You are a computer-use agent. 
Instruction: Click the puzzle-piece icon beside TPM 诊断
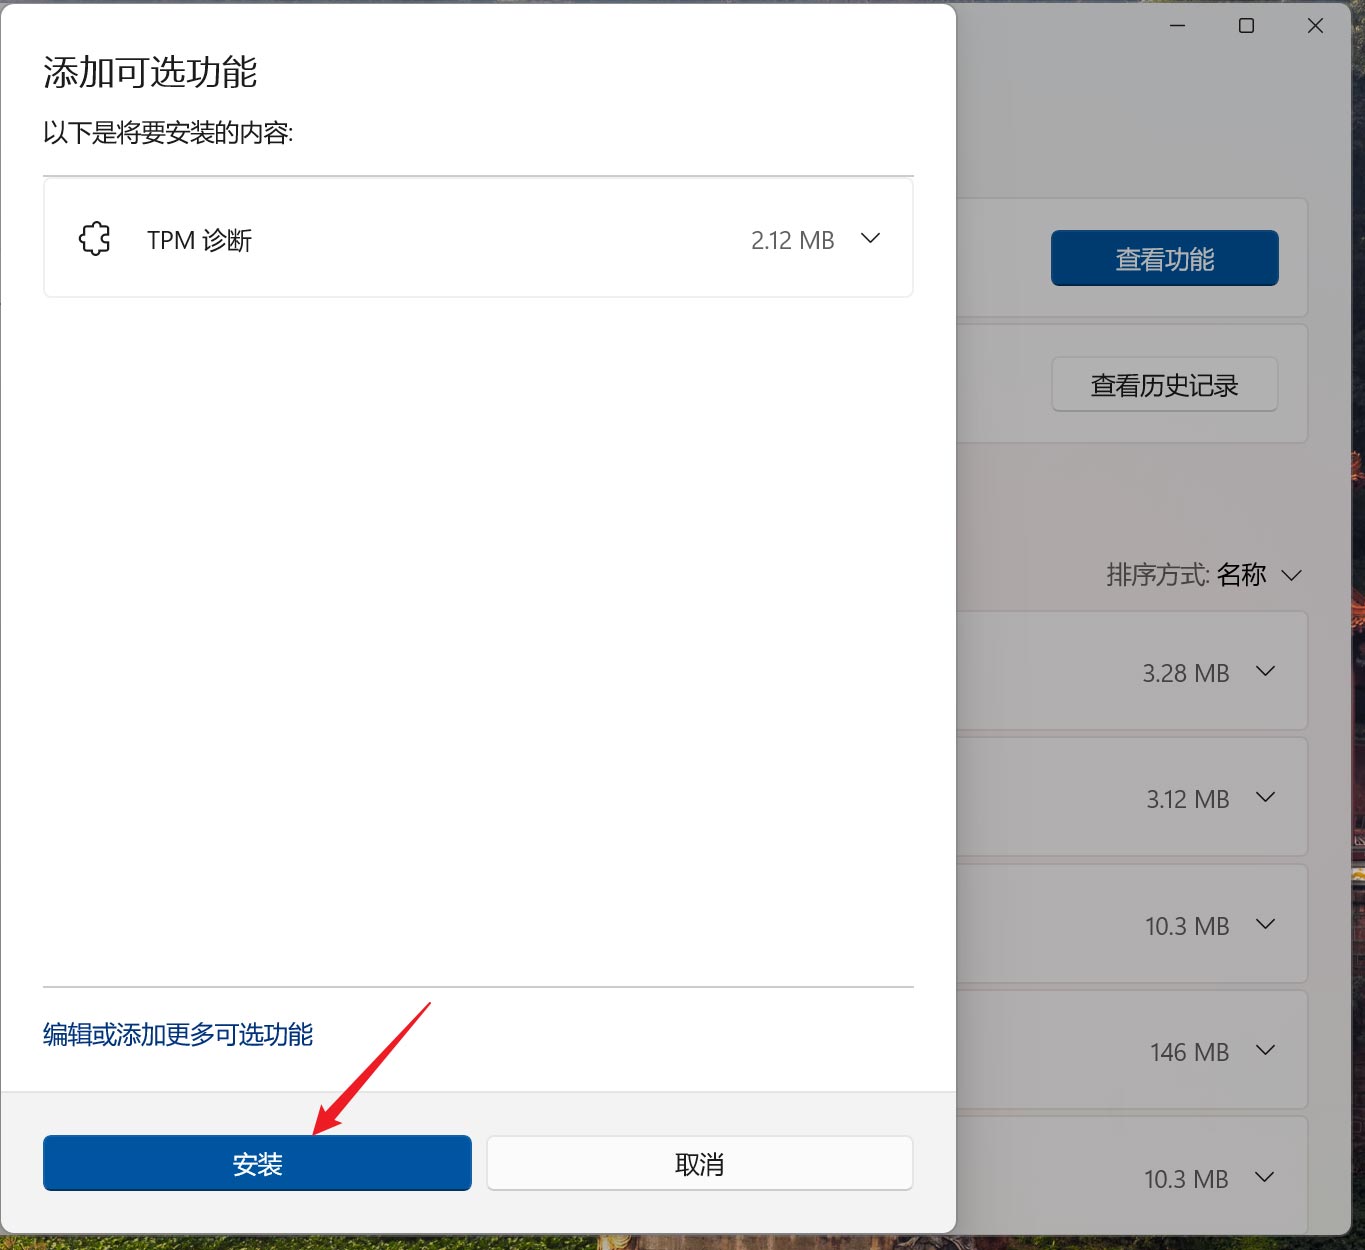[x=94, y=238]
